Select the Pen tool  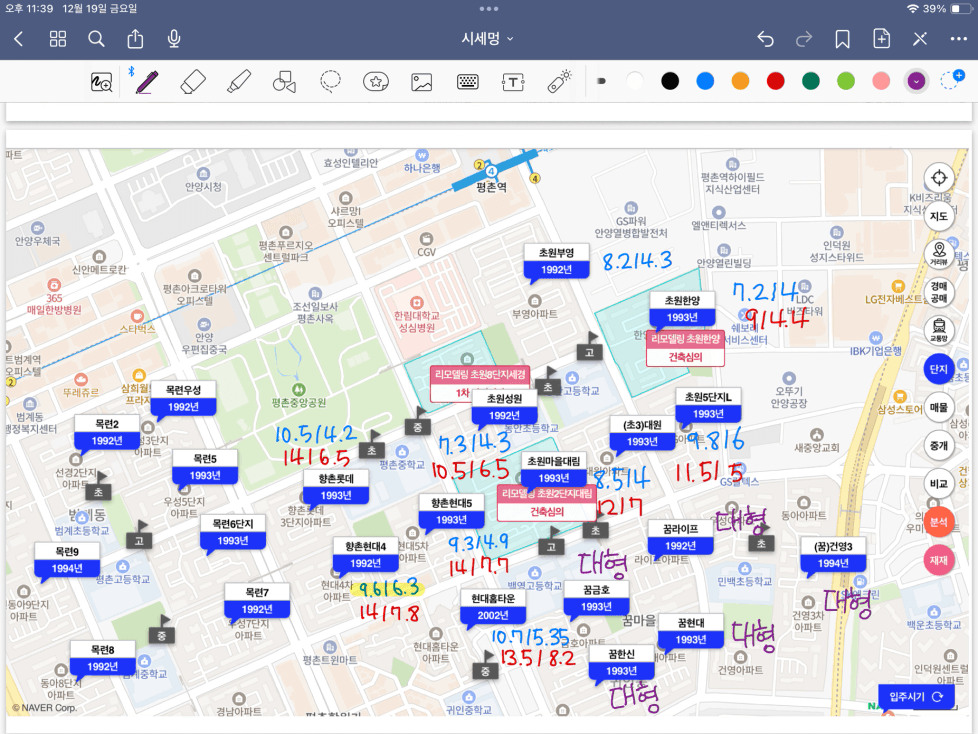tap(147, 82)
